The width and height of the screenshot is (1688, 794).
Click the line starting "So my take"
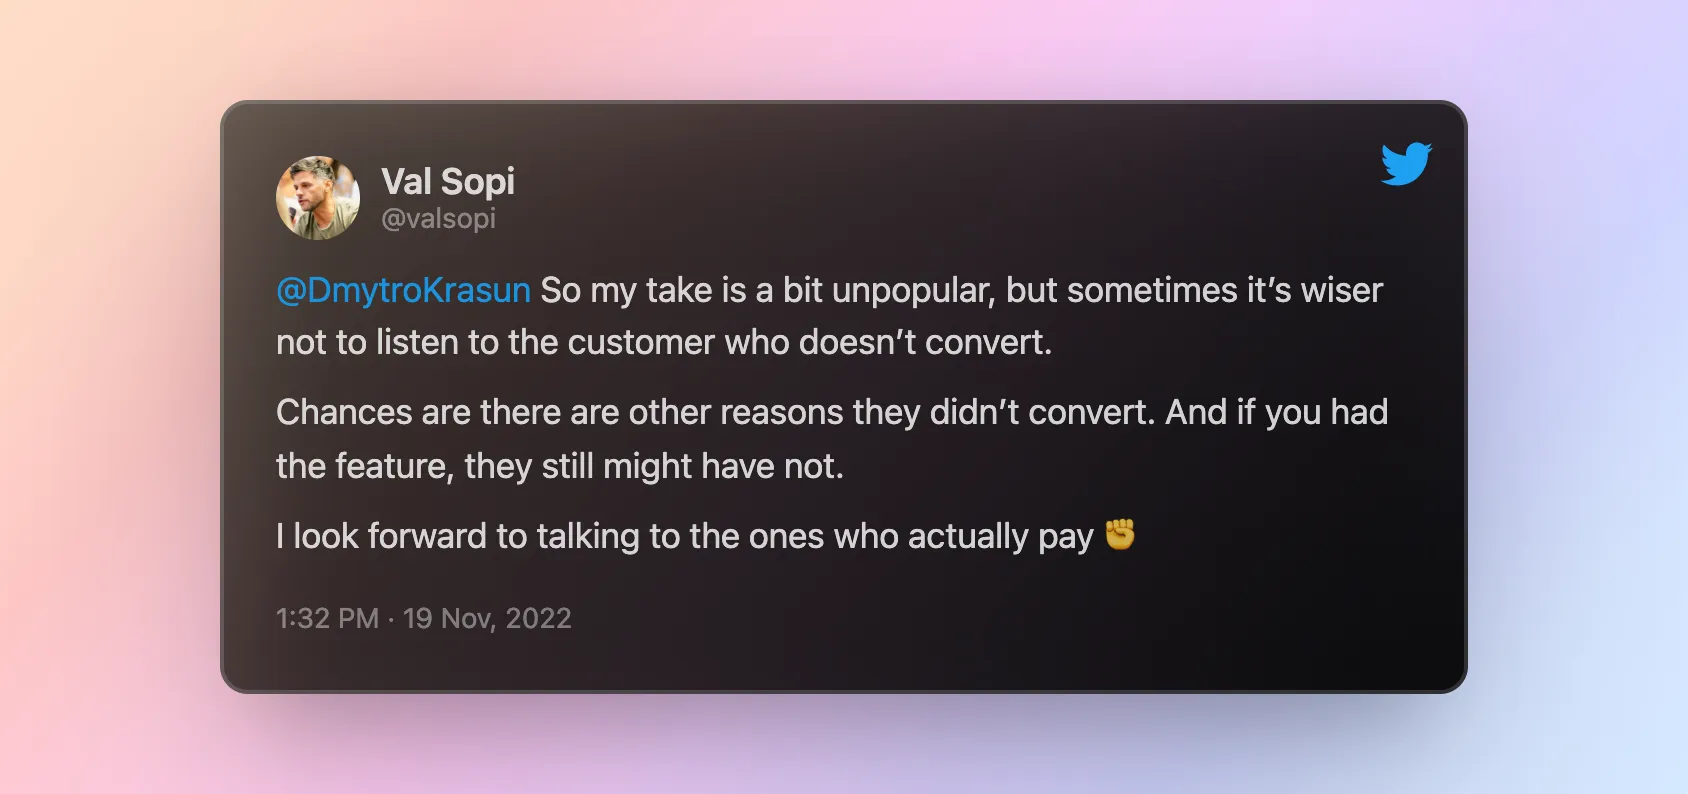(x=960, y=290)
